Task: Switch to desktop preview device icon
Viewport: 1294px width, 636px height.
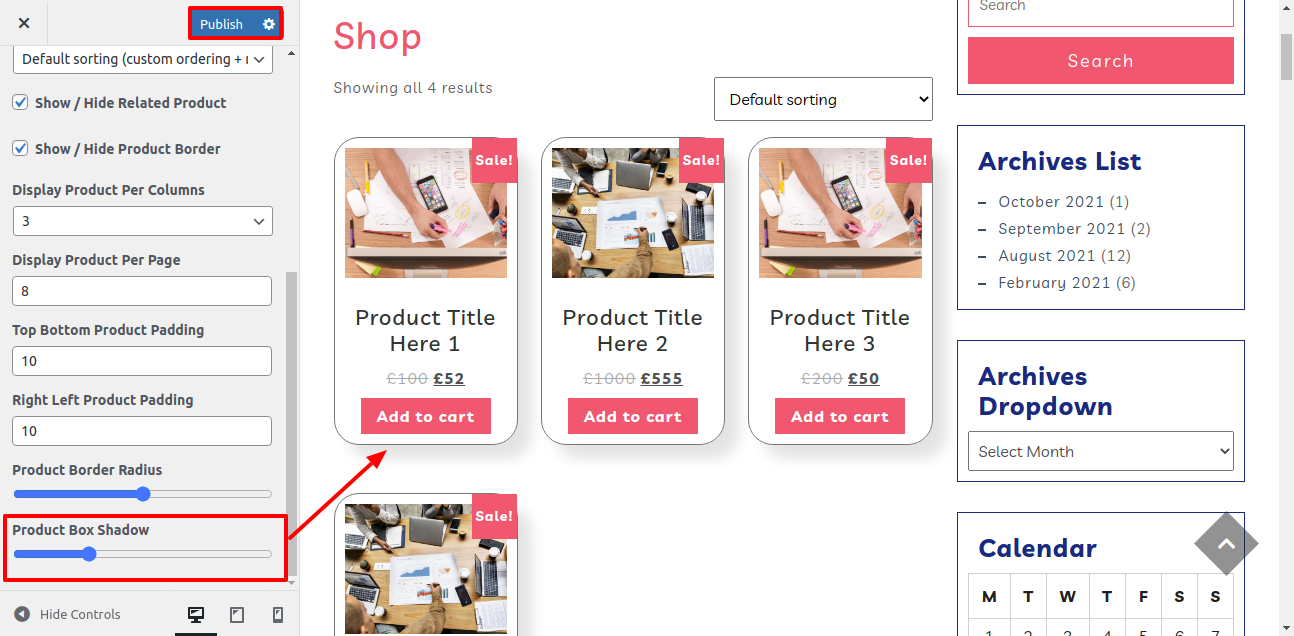Action: click(x=196, y=615)
